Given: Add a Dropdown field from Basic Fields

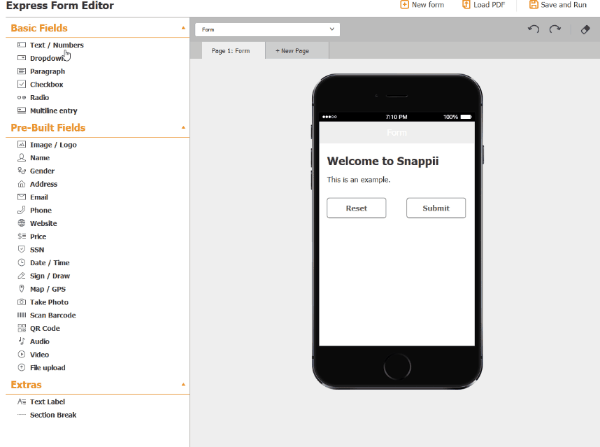Looking at the screenshot, I should click(x=47, y=58).
